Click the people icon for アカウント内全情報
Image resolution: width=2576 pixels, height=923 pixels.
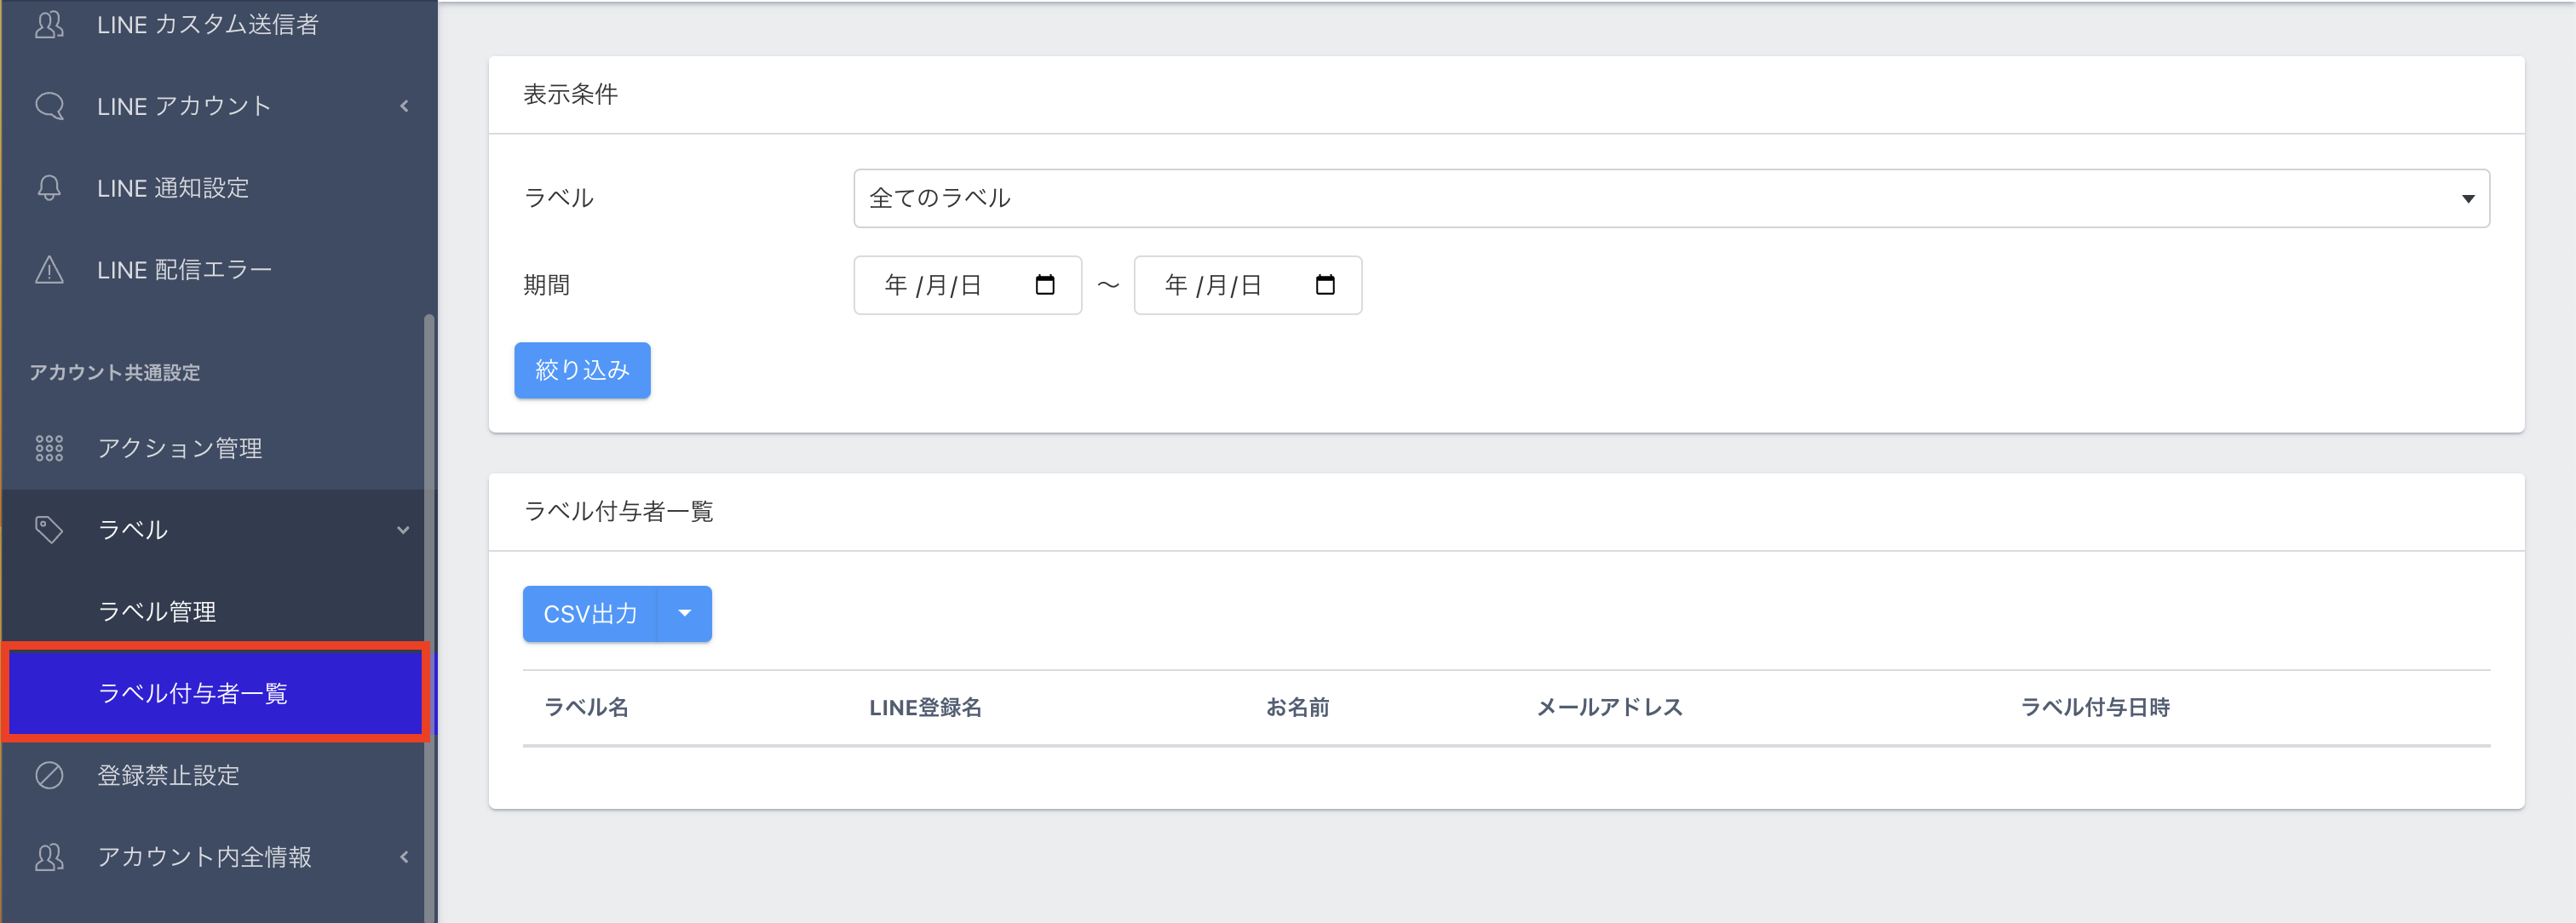[49, 857]
